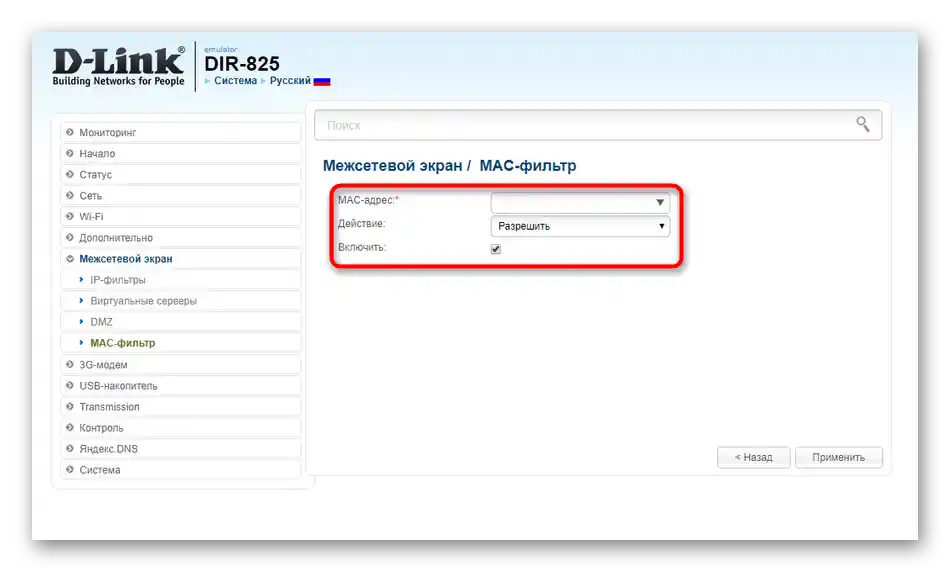950x572 pixels.
Task: Expand the Дополнительно section
Action: pyautogui.click(x=181, y=238)
